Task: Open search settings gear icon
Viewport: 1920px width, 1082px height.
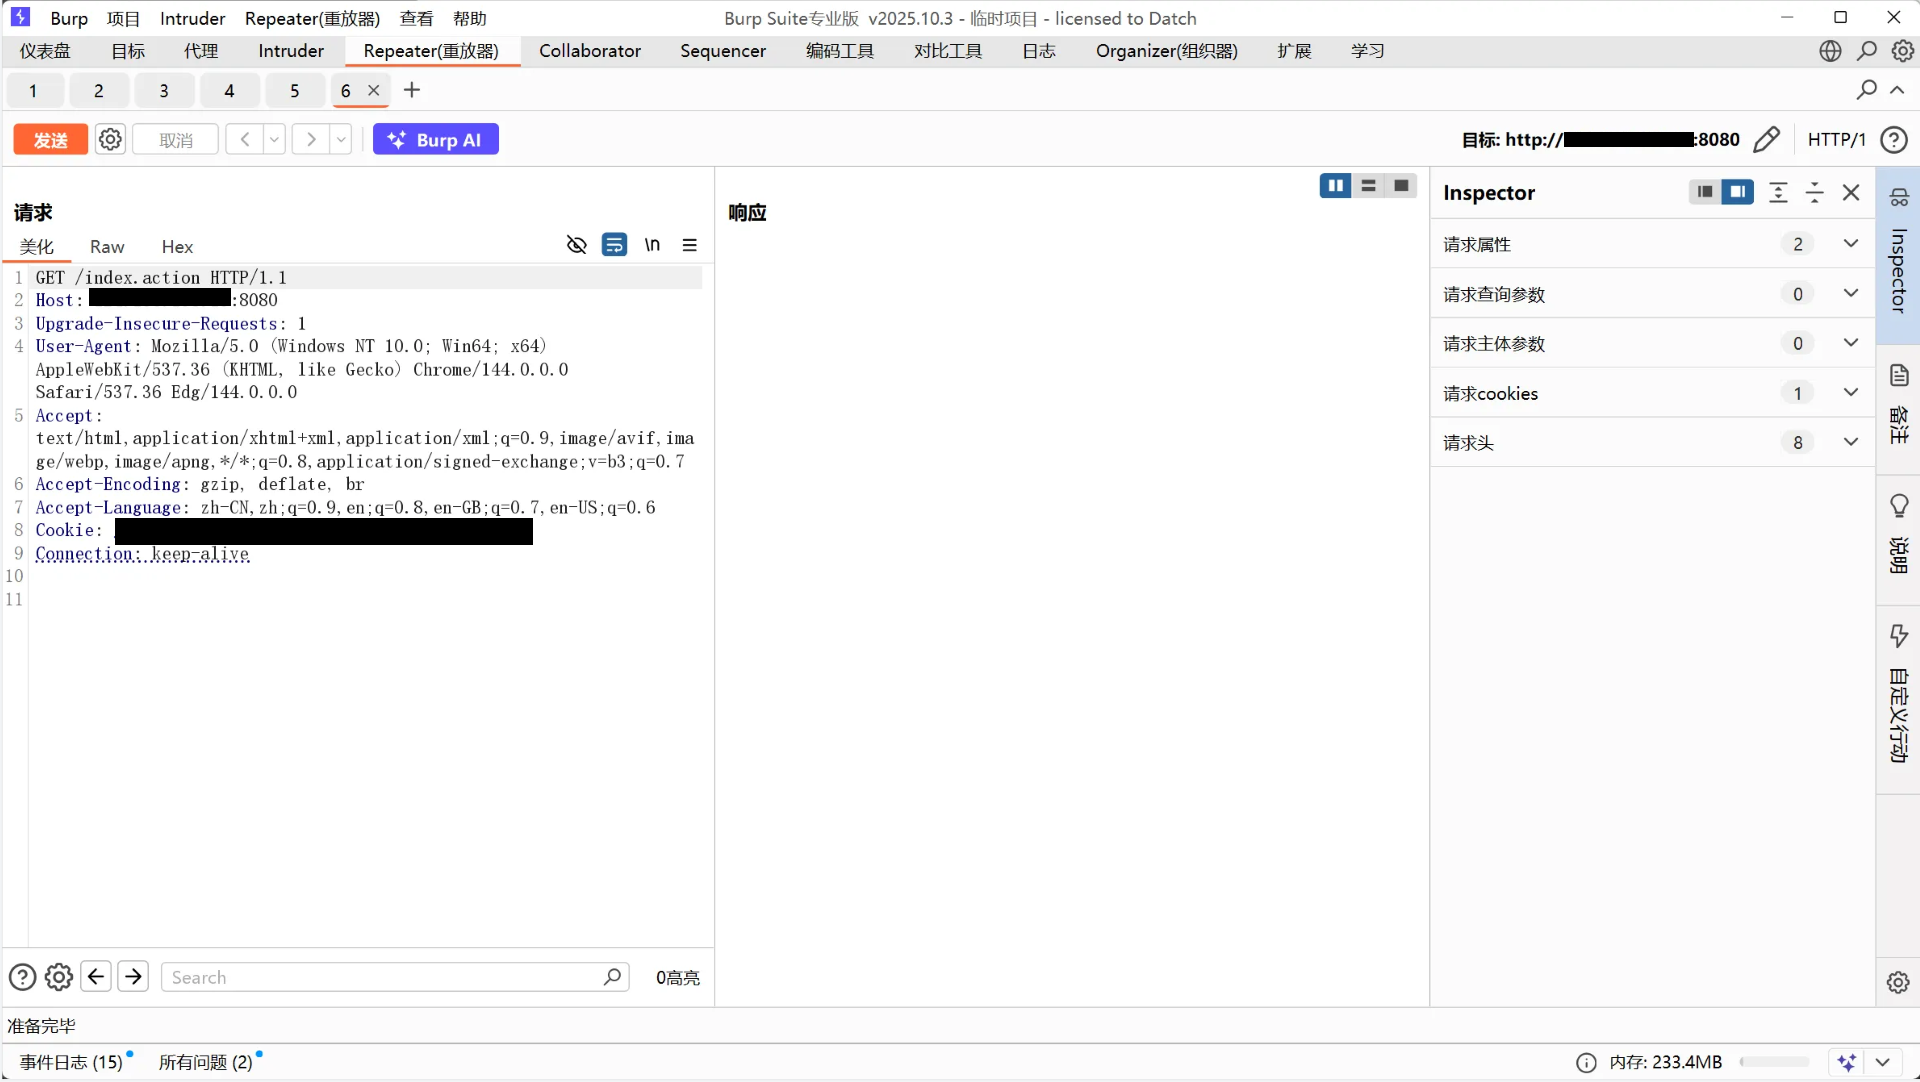Action: pos(59,977)
